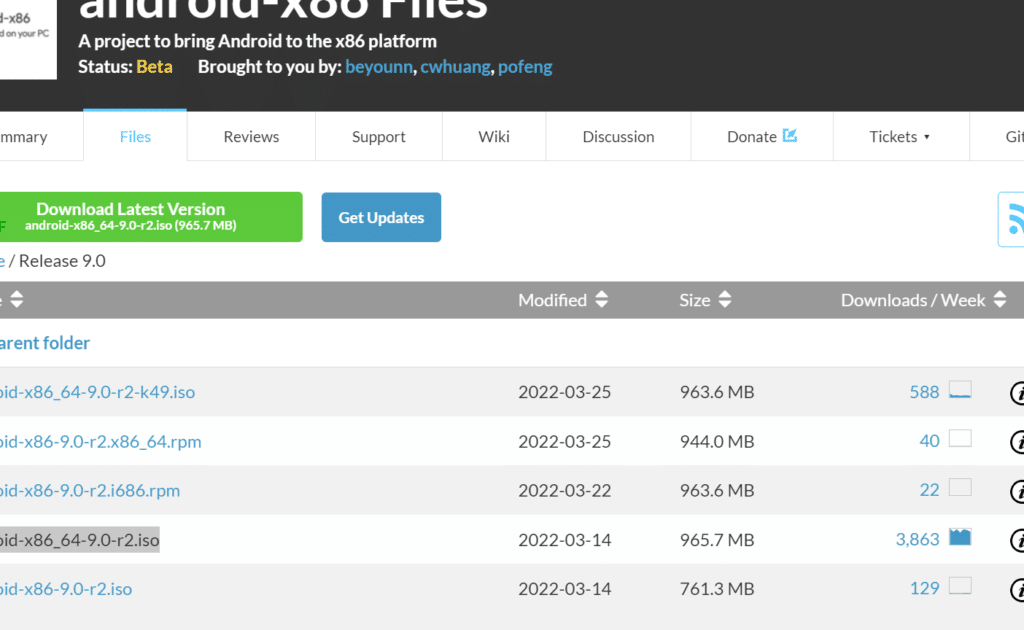Sort files by Modified column arrows
The height and width of the screenshot is (630, 1024).
click(601, 300)
